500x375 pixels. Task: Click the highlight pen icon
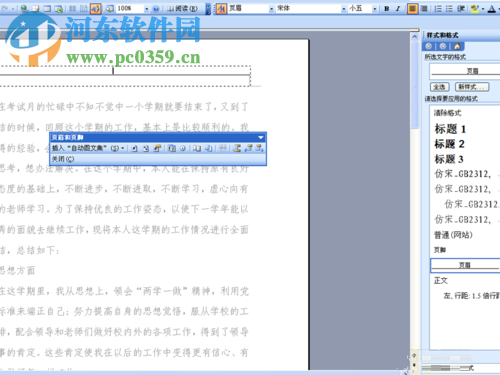tap(474, 9)
